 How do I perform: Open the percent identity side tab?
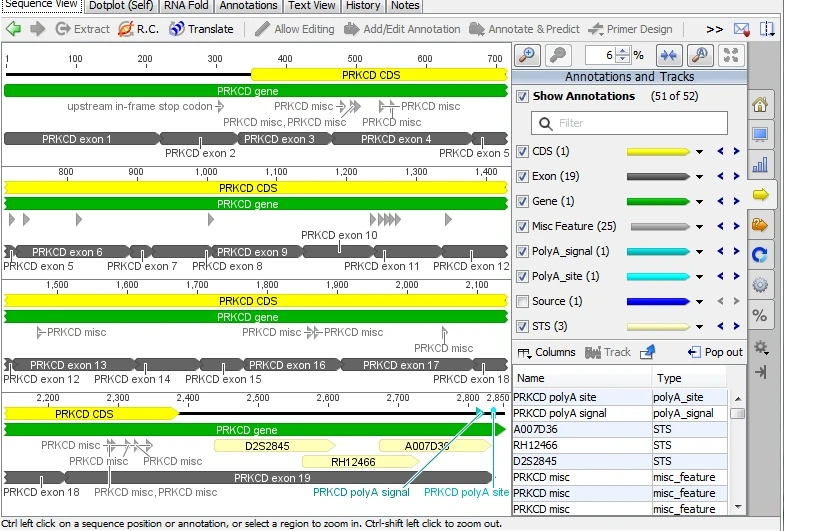760,315
